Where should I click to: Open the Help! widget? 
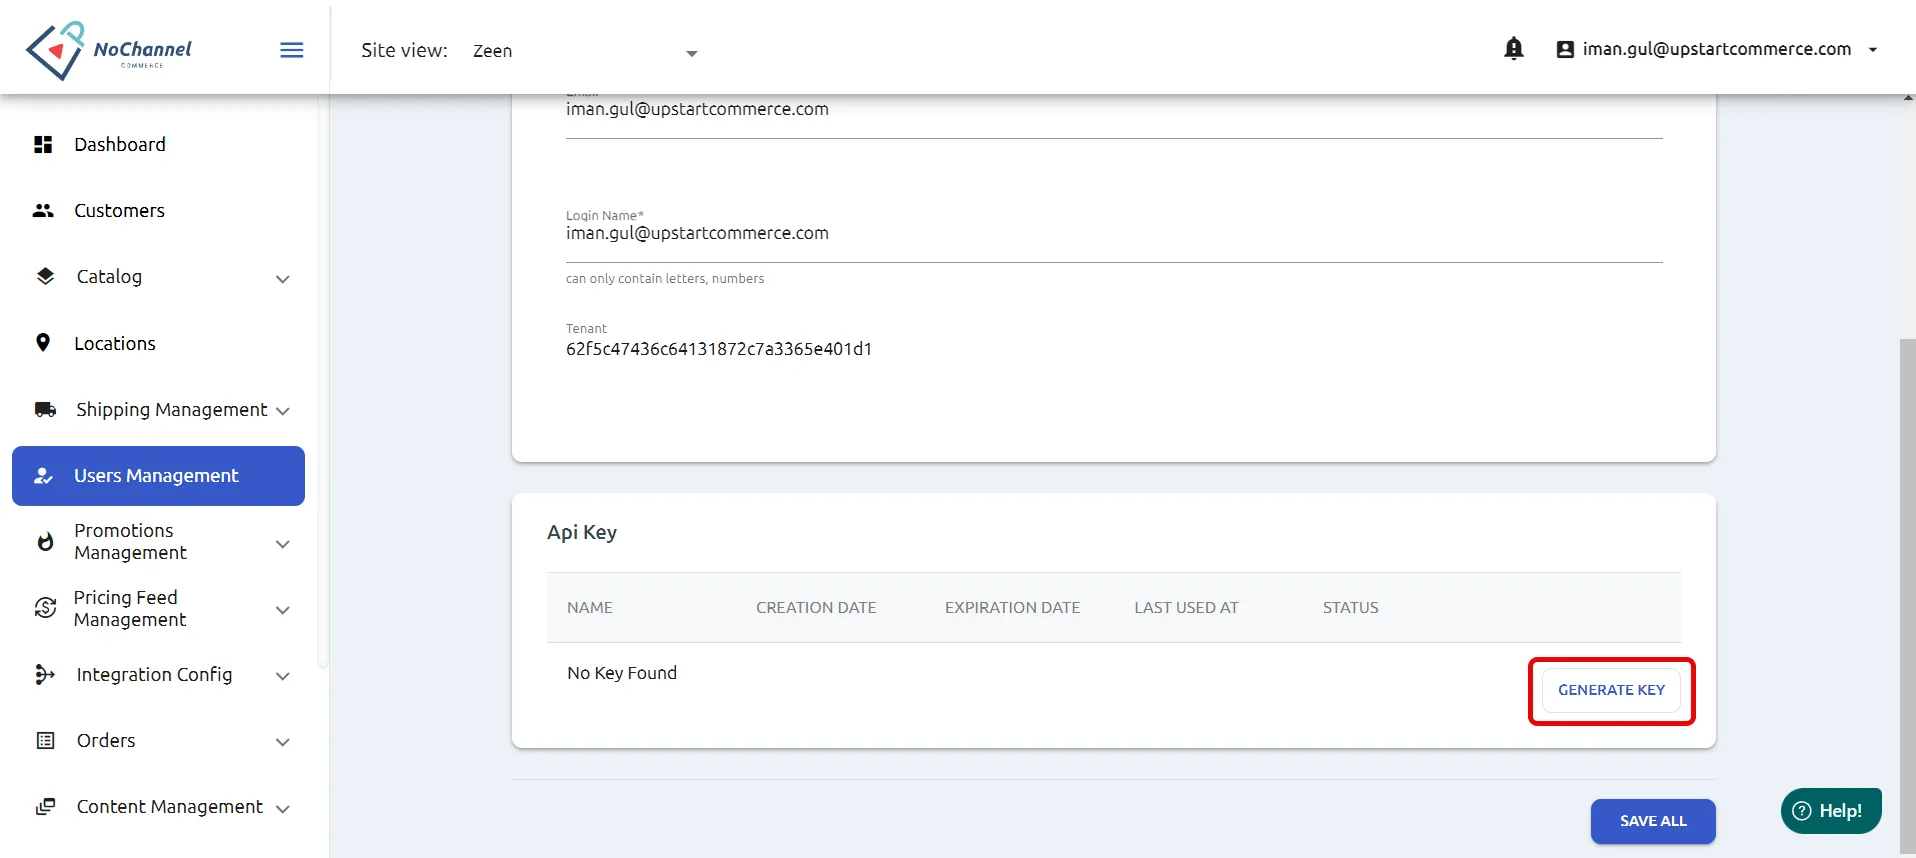coord(1831,811)
